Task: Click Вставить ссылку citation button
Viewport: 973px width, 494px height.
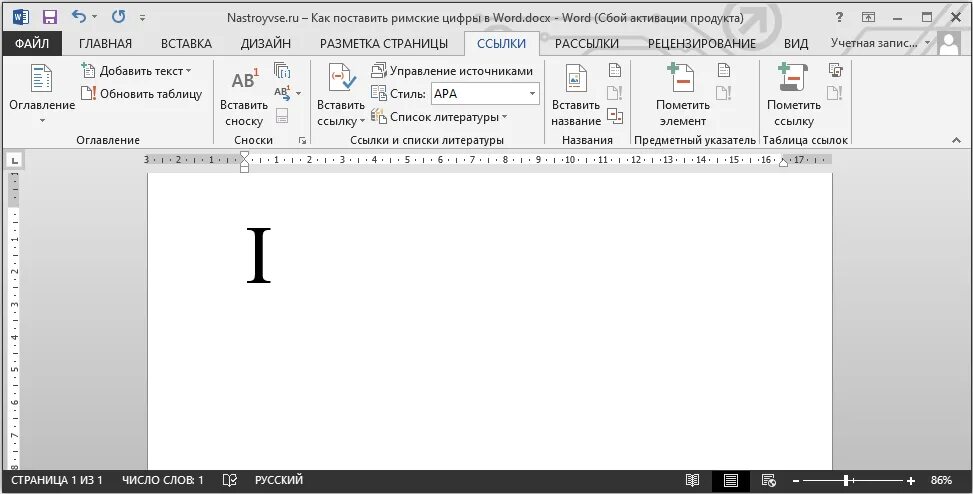Action: (x=341, y=96)
